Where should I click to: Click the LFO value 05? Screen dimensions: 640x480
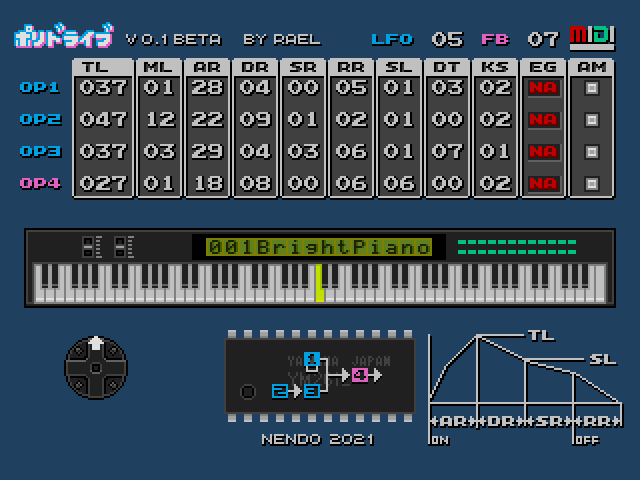coord(447,39)
